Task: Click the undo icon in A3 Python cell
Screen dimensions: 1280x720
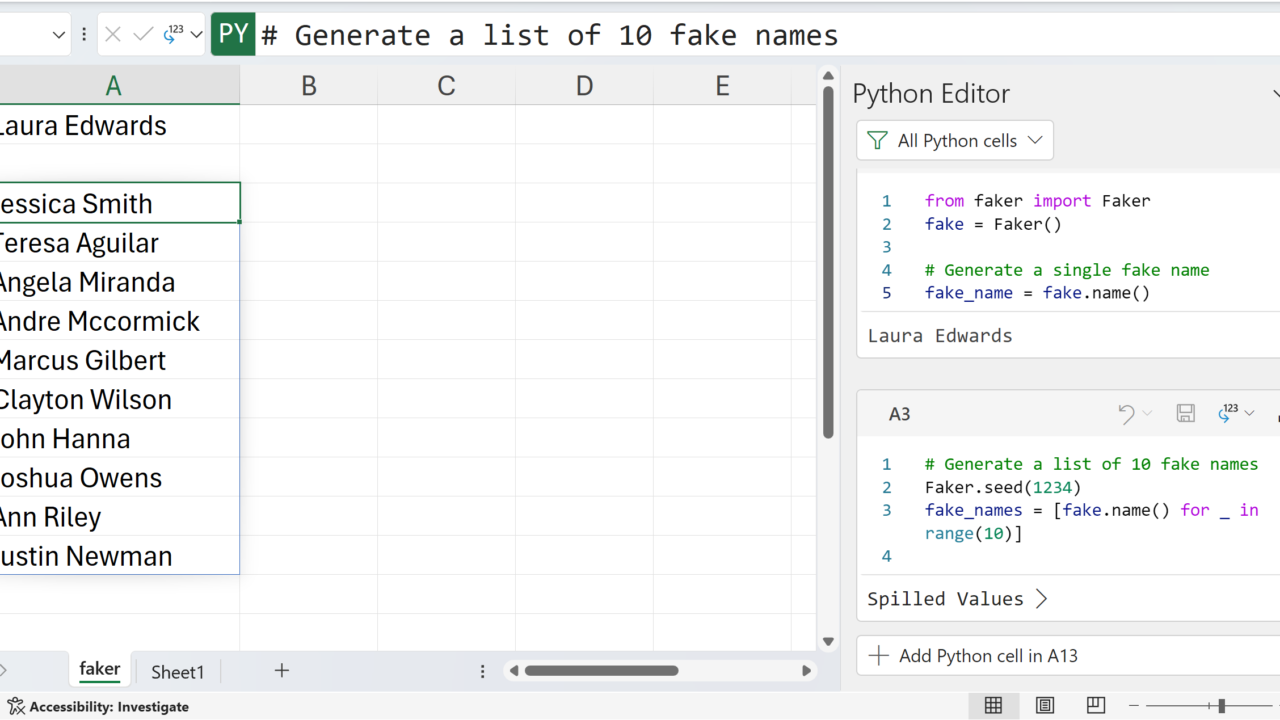Action: (x=1126, y=414)
